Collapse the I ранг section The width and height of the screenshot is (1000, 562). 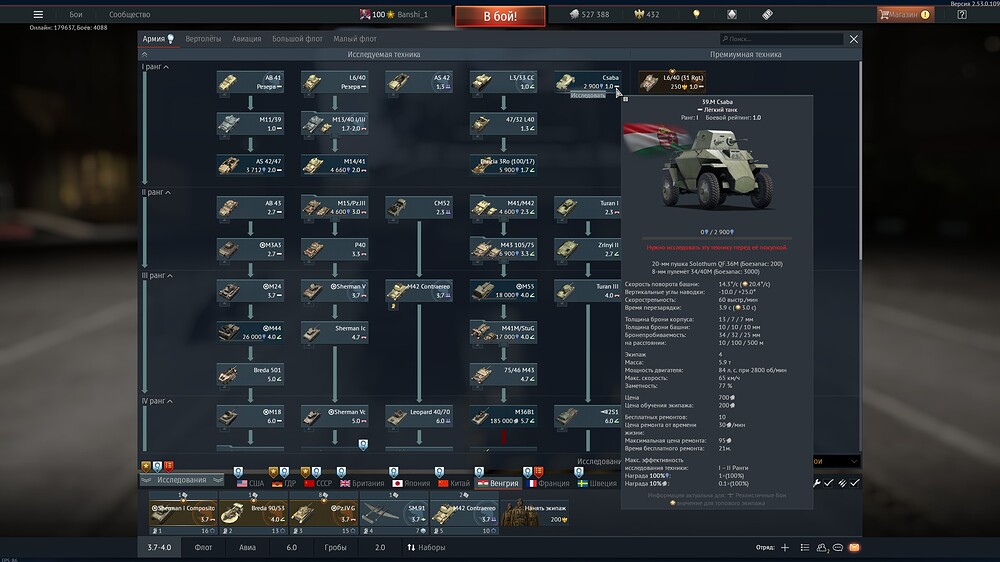point(166,67)
